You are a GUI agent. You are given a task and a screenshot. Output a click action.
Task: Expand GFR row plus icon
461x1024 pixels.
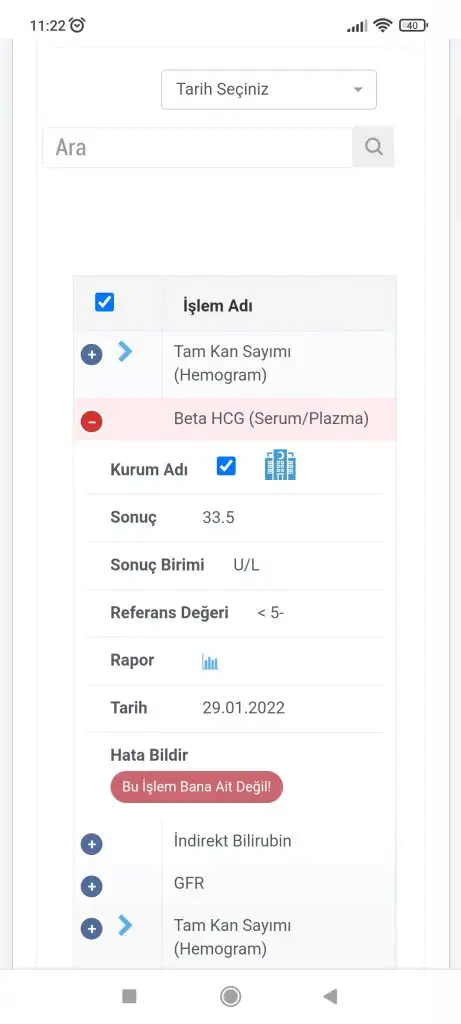(x=91, y=887)
